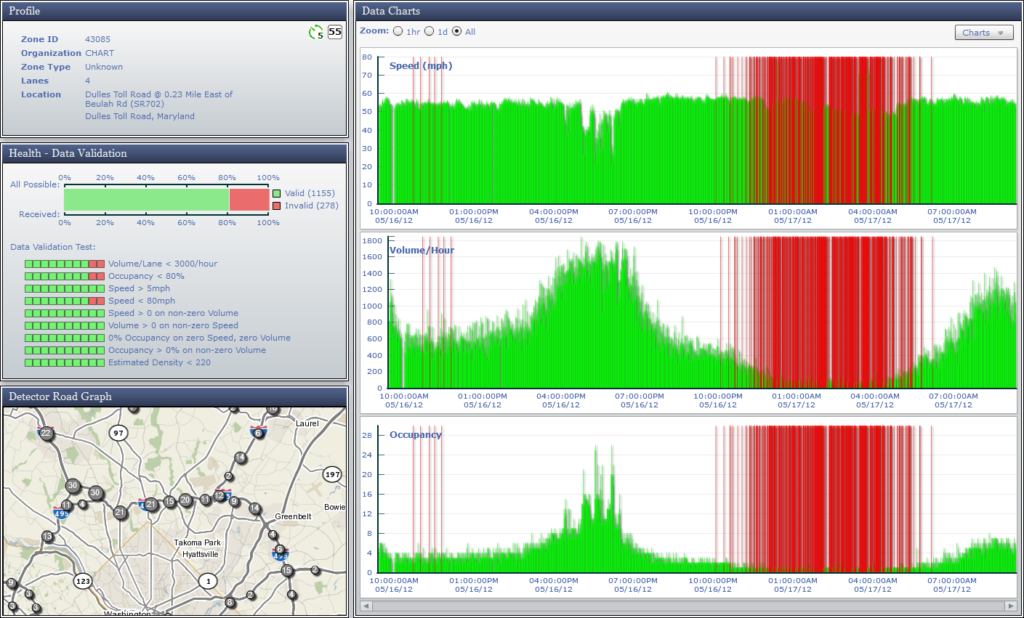Click the red Invalid legend swatch
This screenshot has height=618, width=1024.
[277, 206]
